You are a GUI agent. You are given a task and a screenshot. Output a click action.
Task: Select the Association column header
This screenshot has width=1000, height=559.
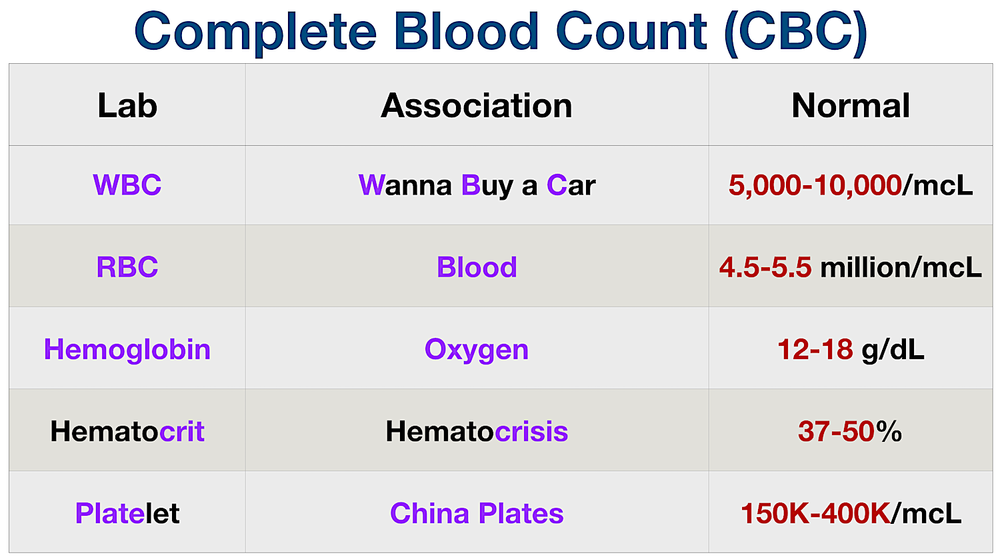coord(476,105)
